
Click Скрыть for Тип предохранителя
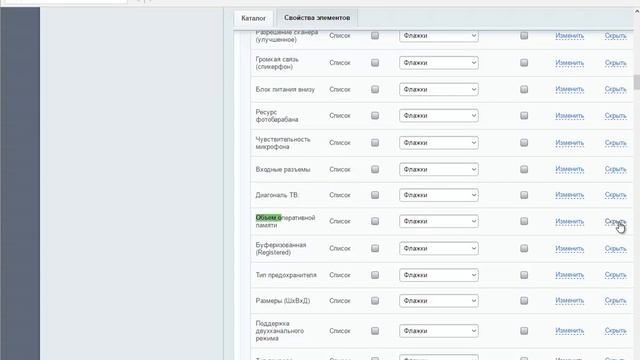click(616, 275)
